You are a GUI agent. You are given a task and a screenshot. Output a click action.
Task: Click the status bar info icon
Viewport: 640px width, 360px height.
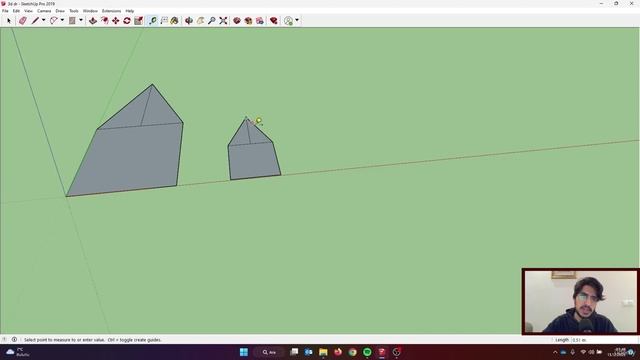14,340
